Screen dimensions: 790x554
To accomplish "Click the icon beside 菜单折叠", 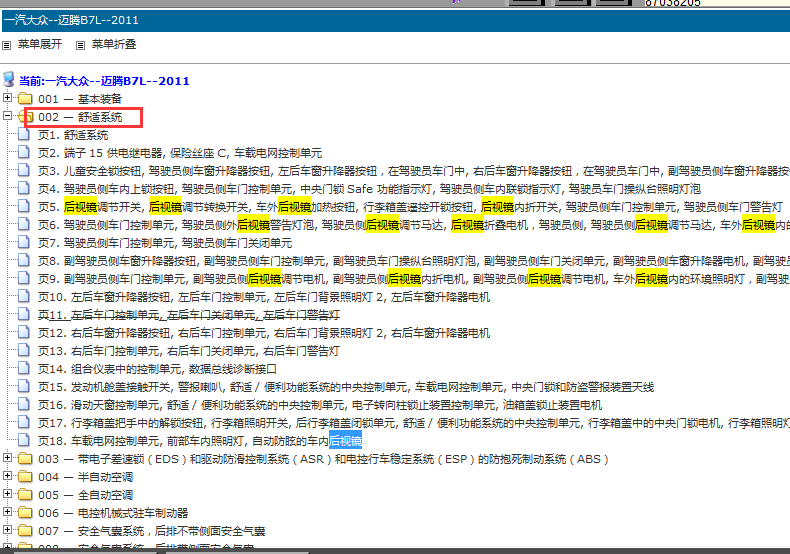I will pos(80,45).
